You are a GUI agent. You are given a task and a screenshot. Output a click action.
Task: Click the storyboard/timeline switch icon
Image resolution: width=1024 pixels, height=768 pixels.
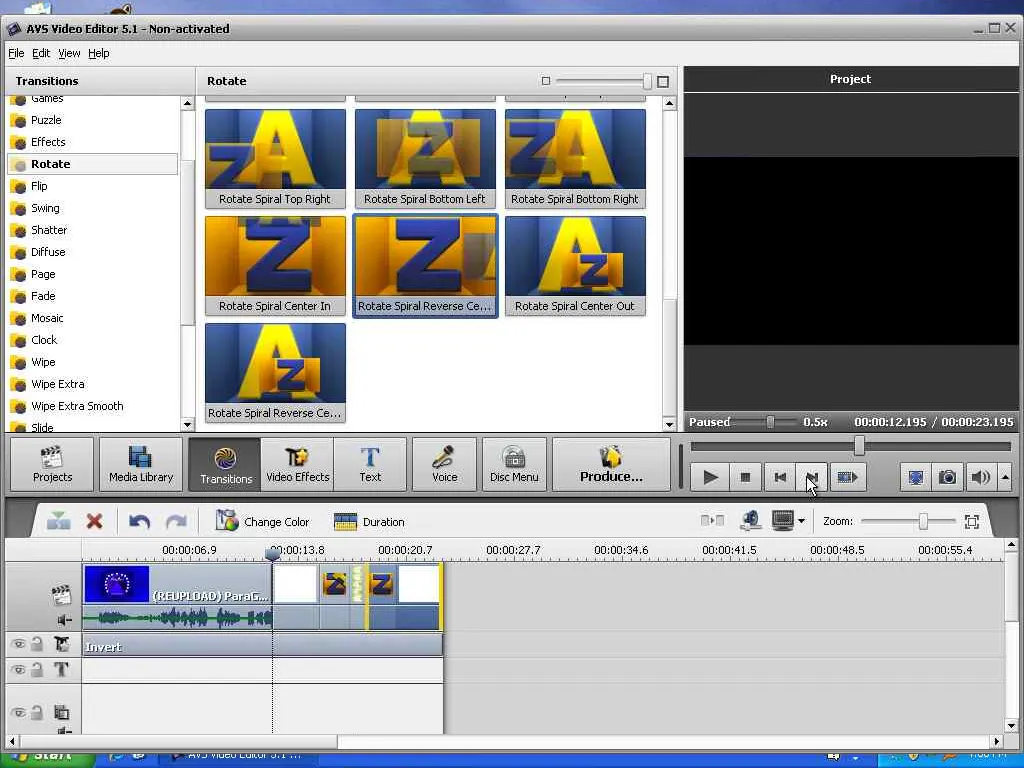click(712, 520)
